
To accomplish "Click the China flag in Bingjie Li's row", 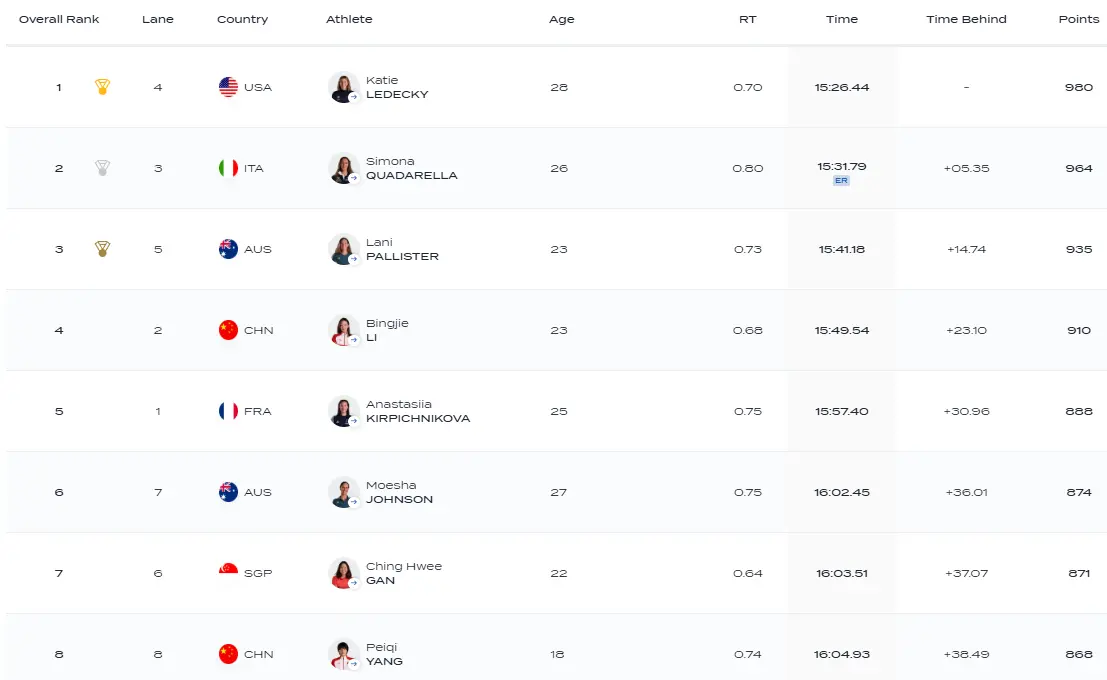I will pos(228,330).
